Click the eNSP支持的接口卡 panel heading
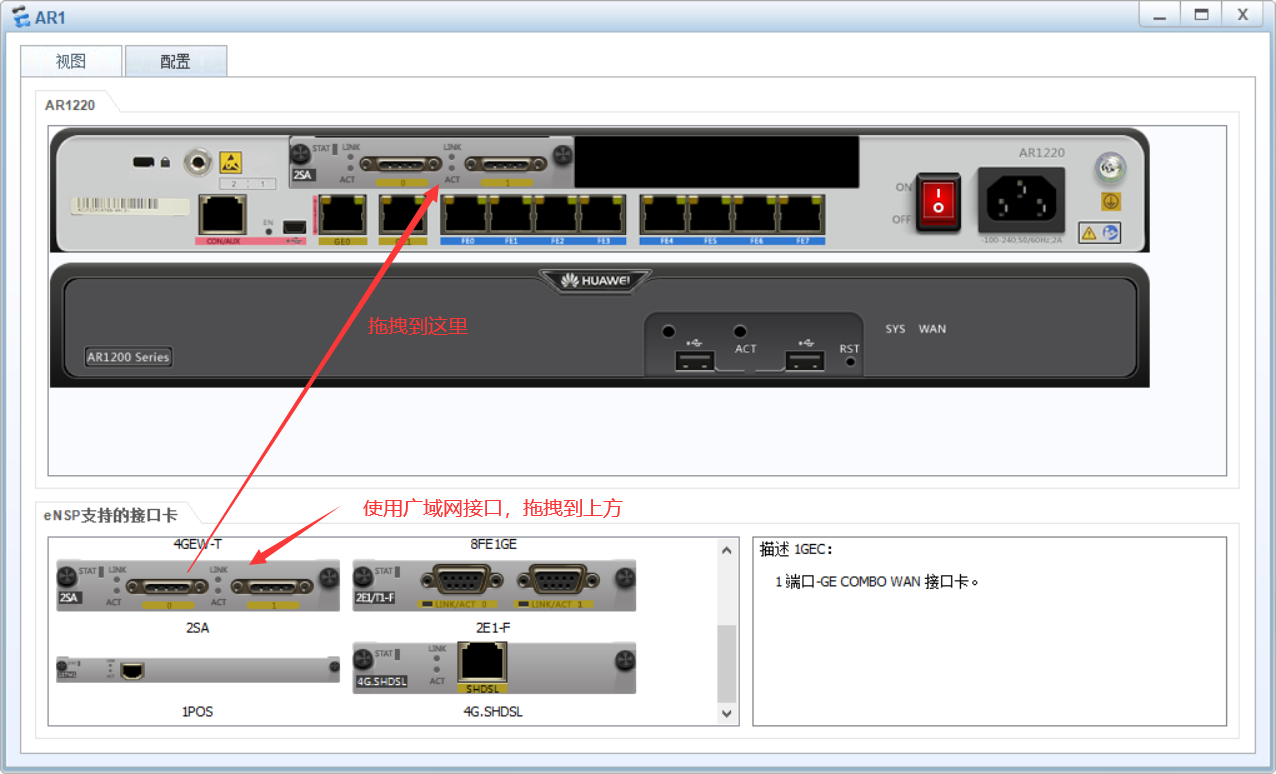 [x=110, y=515]
